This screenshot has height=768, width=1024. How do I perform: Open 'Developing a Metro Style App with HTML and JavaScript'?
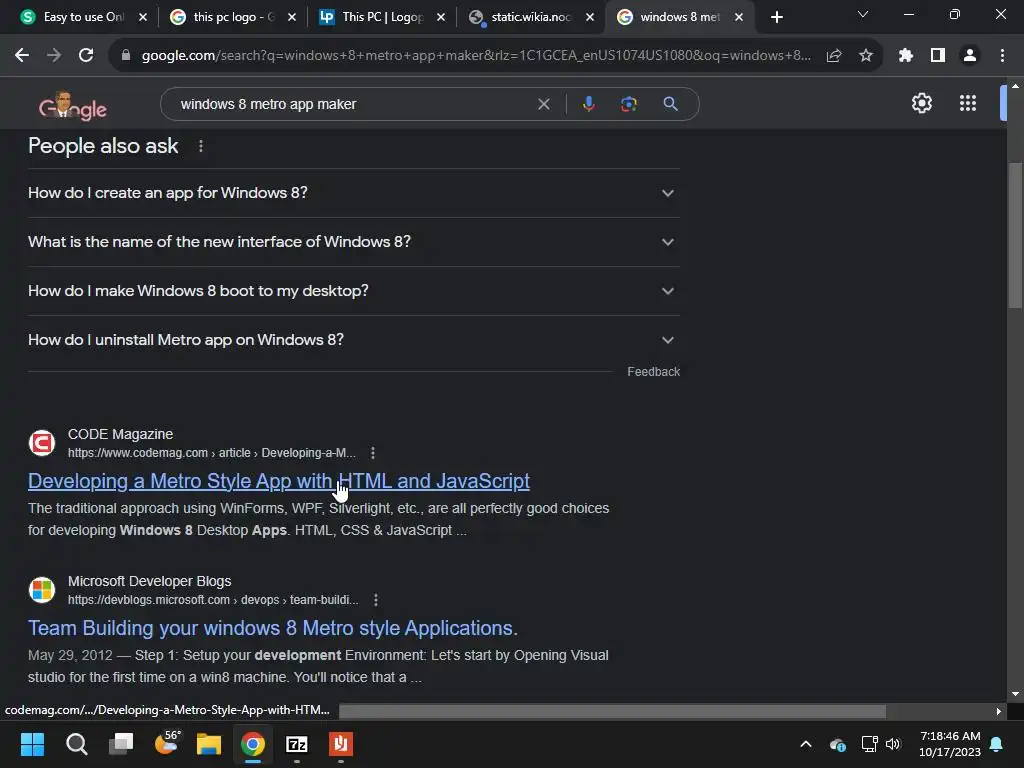point(279,481)
